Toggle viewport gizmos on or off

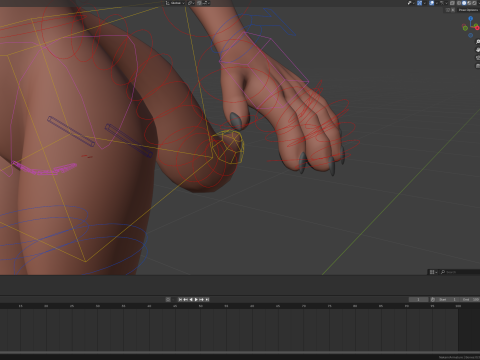point(419,3)
